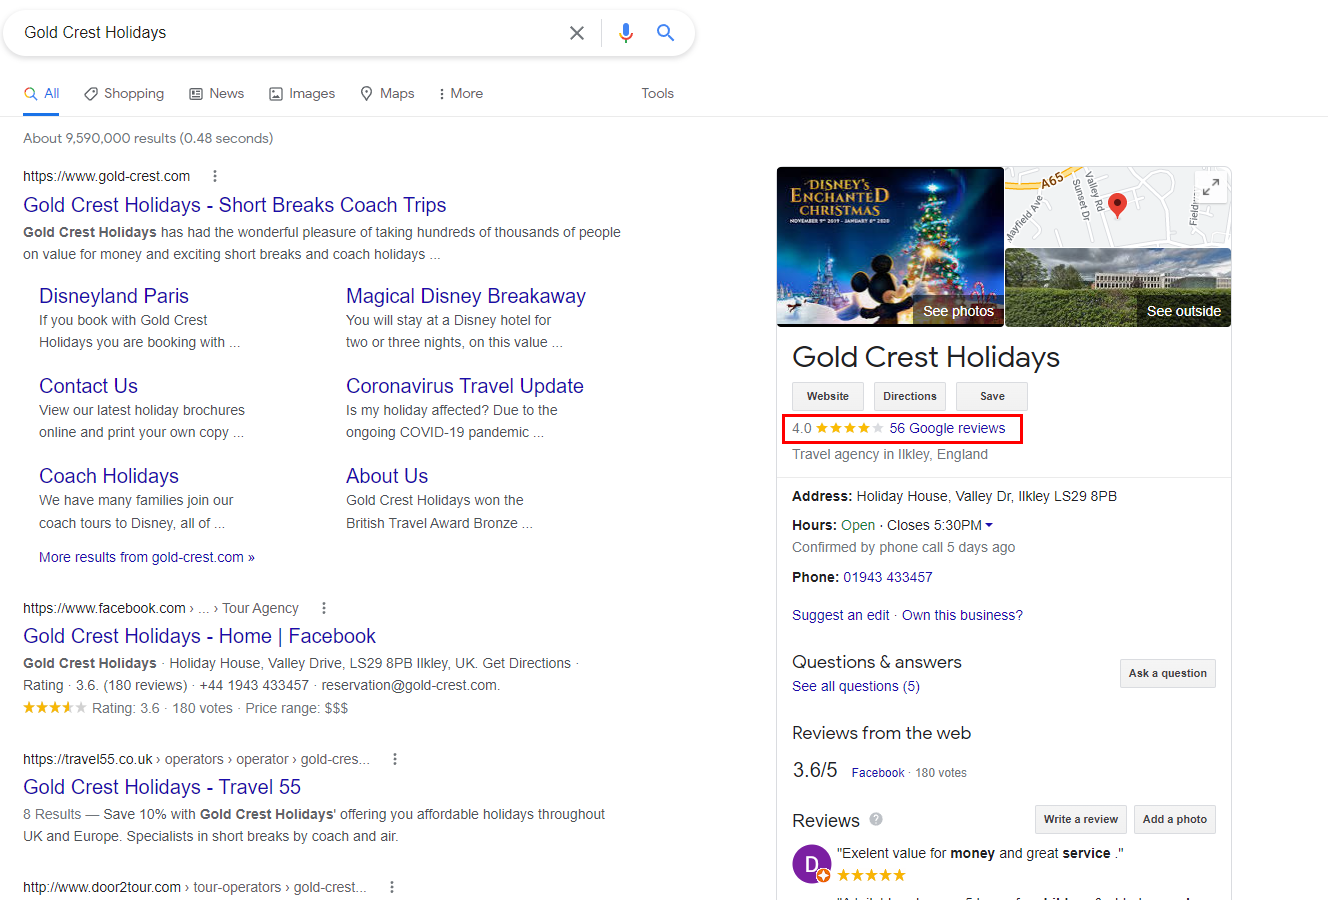Click the Directions button

909,396
